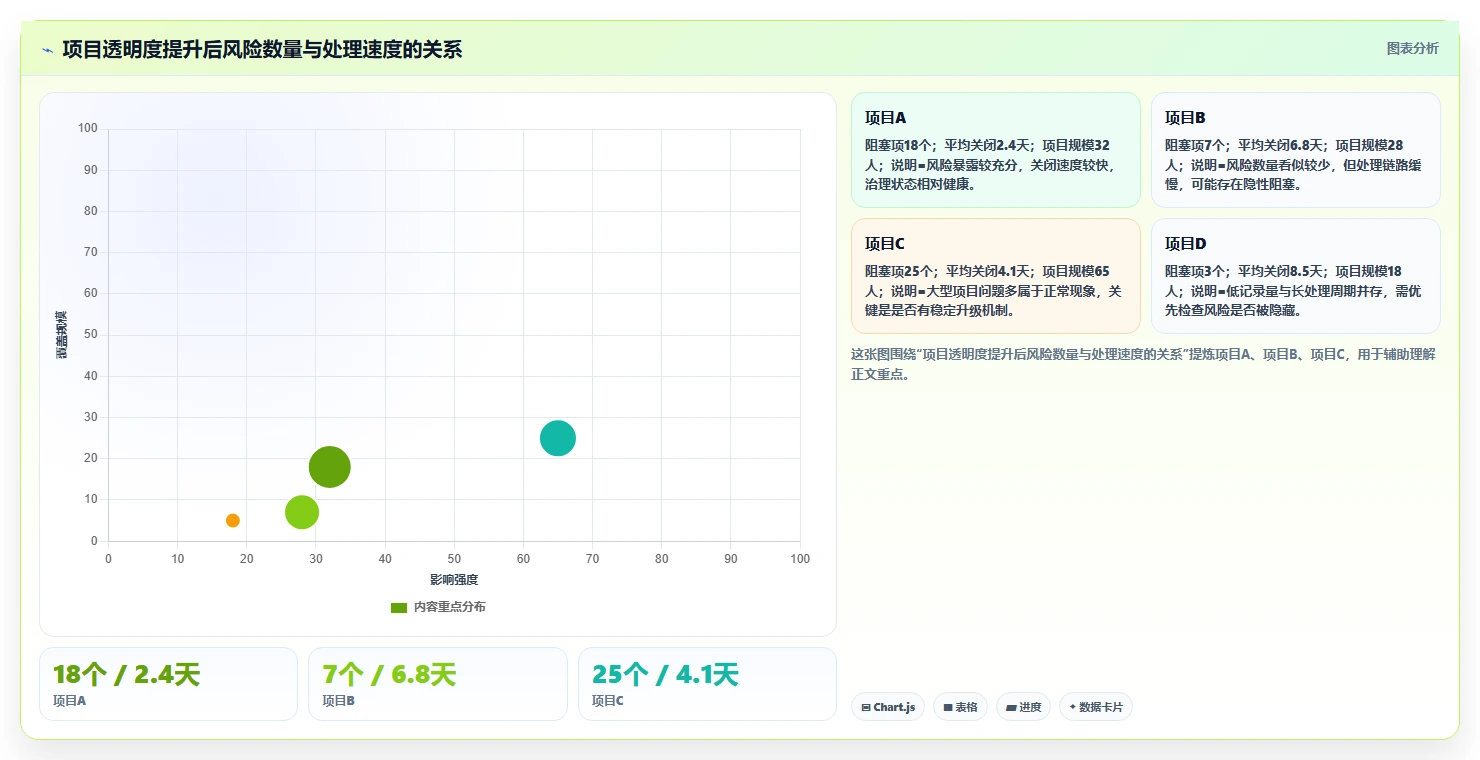
Task: Click the 25个 / 4.1天 stat card
Action: (x=707, y=684)
